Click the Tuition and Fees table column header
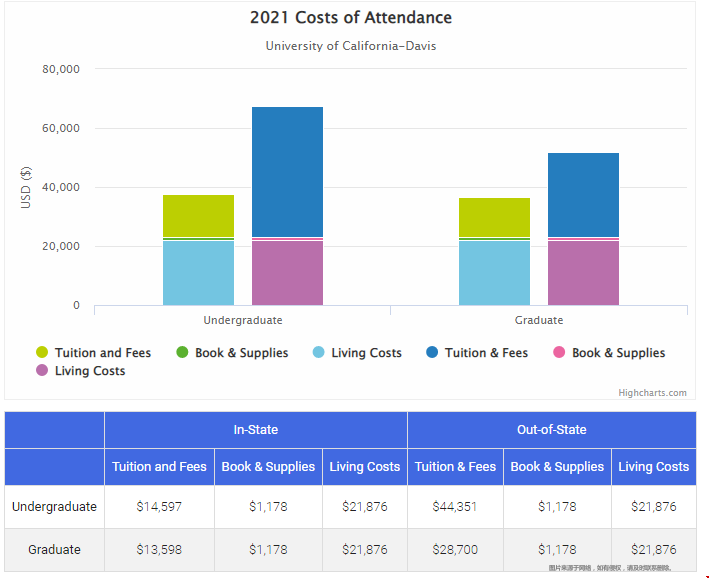Image resolution: width=709 pixels, height=578 pixels. click(x=159, y=467)
